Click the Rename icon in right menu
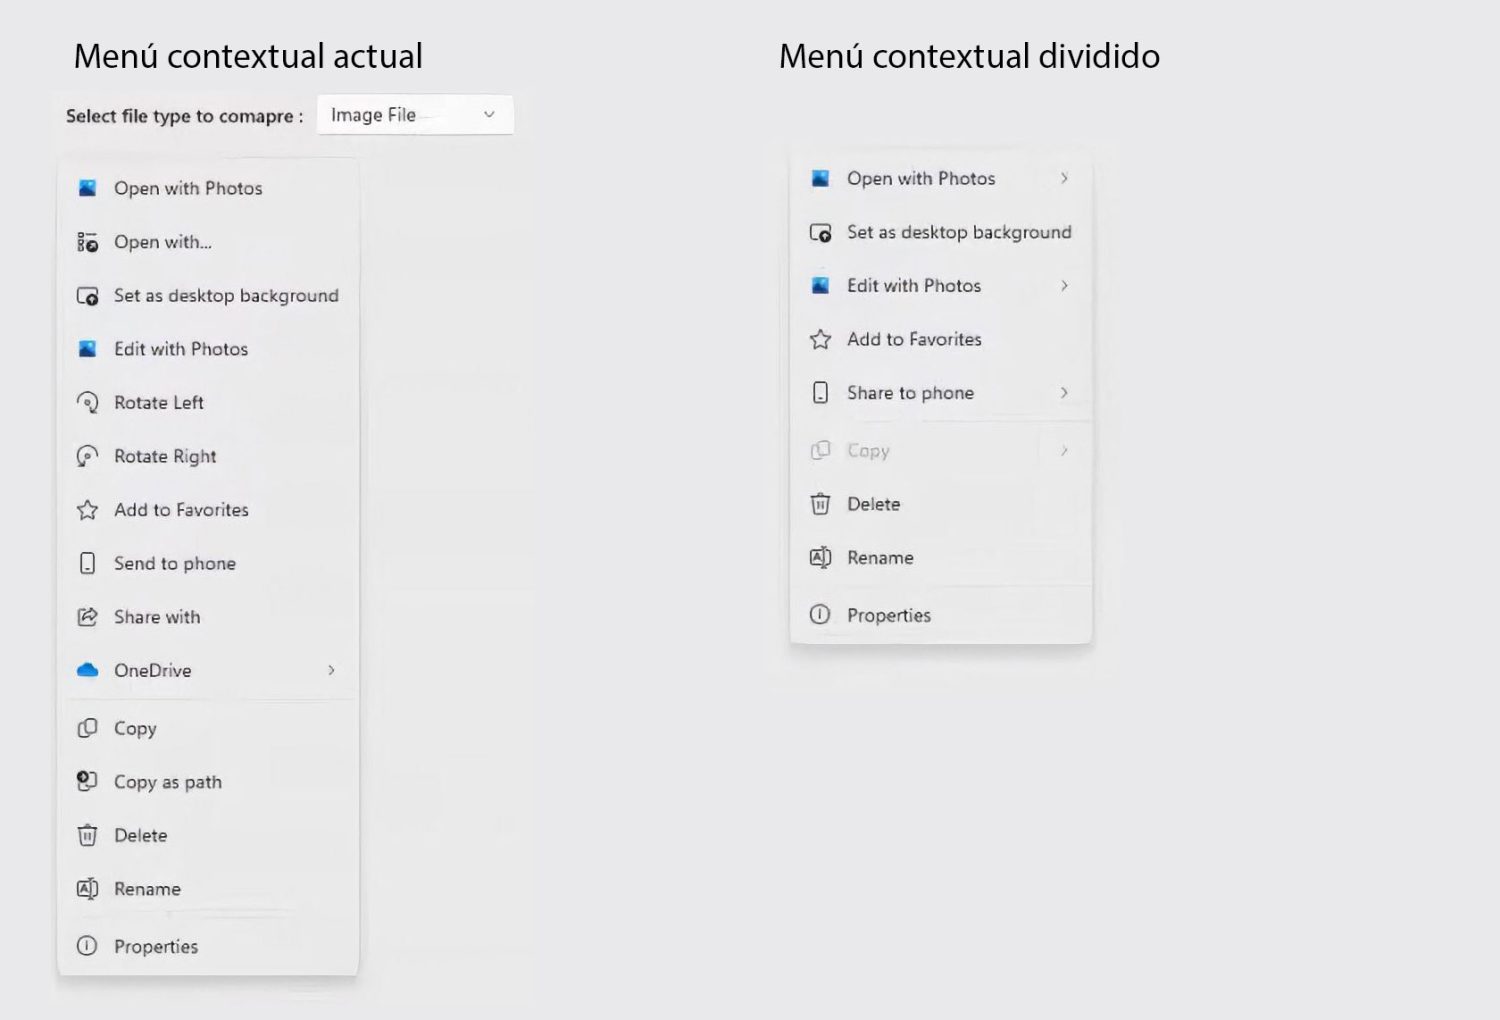 pos(820,558)
